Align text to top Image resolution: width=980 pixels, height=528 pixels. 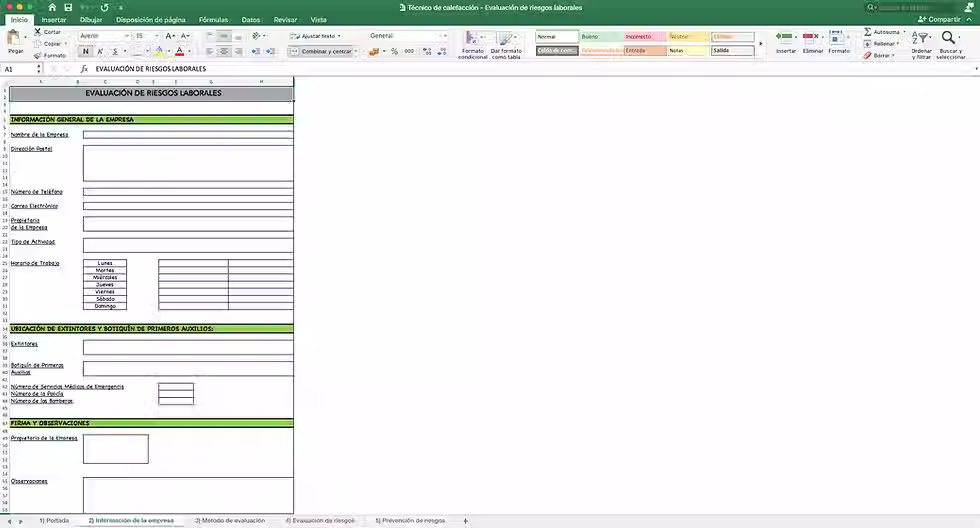pos(209,36)
